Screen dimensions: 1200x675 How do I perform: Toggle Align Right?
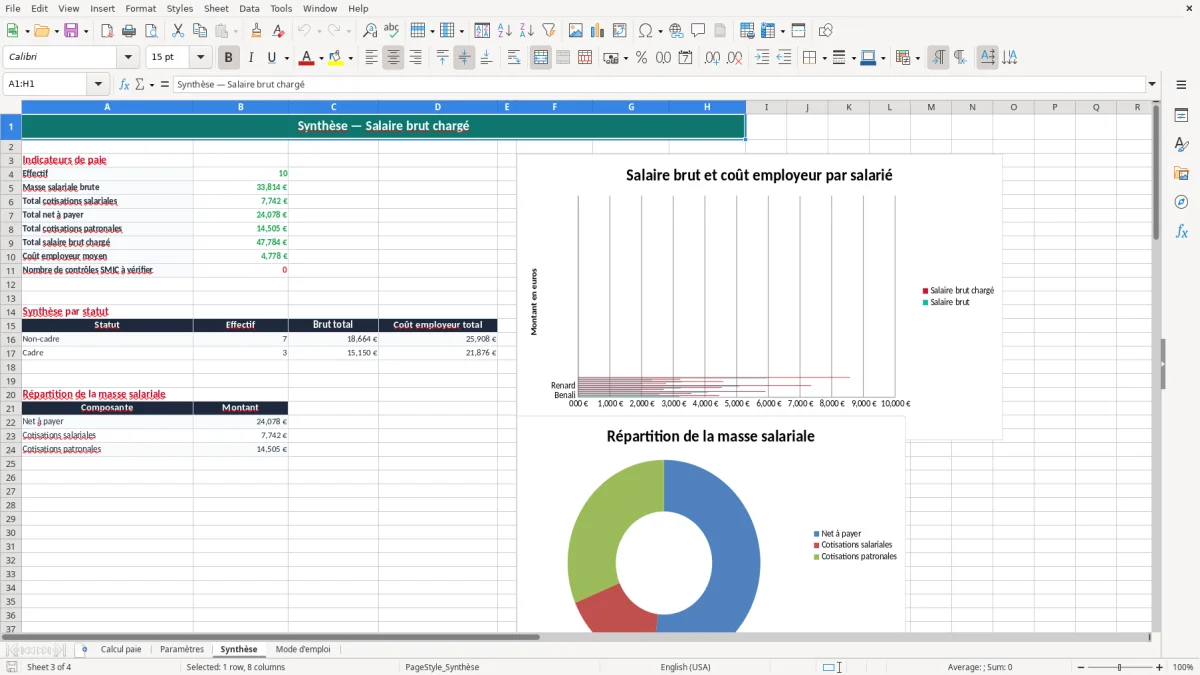(x=415, y=58)
